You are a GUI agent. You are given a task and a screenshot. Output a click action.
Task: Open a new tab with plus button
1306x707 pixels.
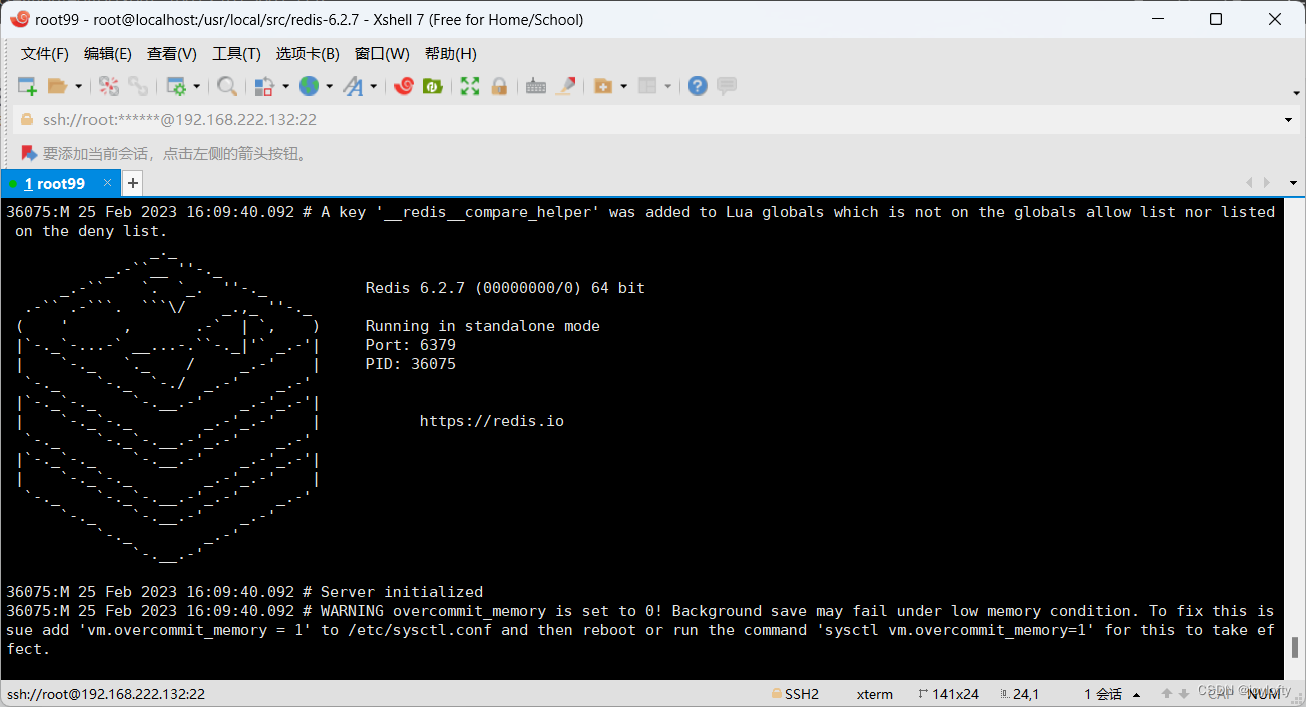click(x=132, y=183)
